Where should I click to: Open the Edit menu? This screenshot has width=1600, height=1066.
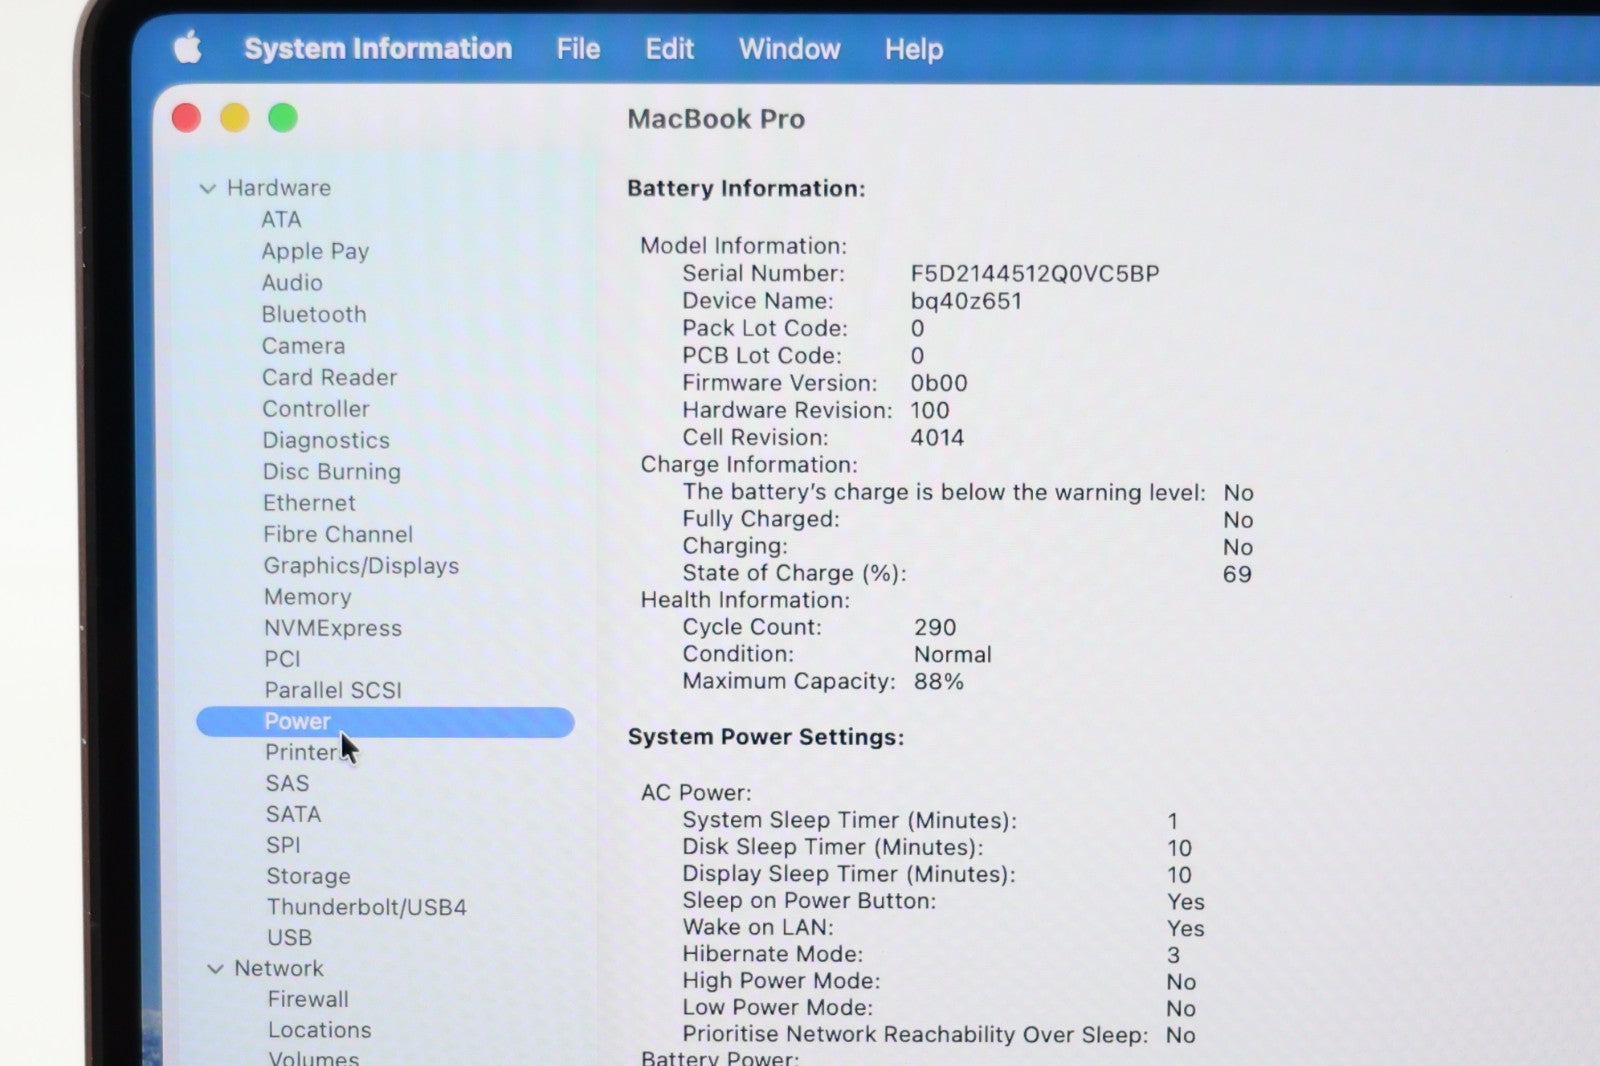coord(669,49)
